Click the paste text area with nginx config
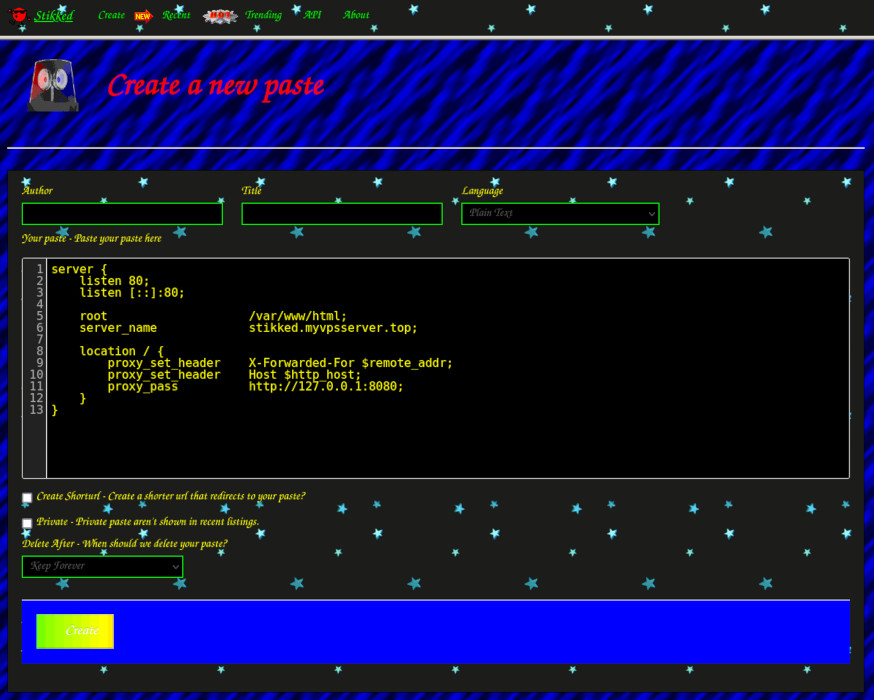Viewport: 874px width, 700px height. click(x=440, y=370)
